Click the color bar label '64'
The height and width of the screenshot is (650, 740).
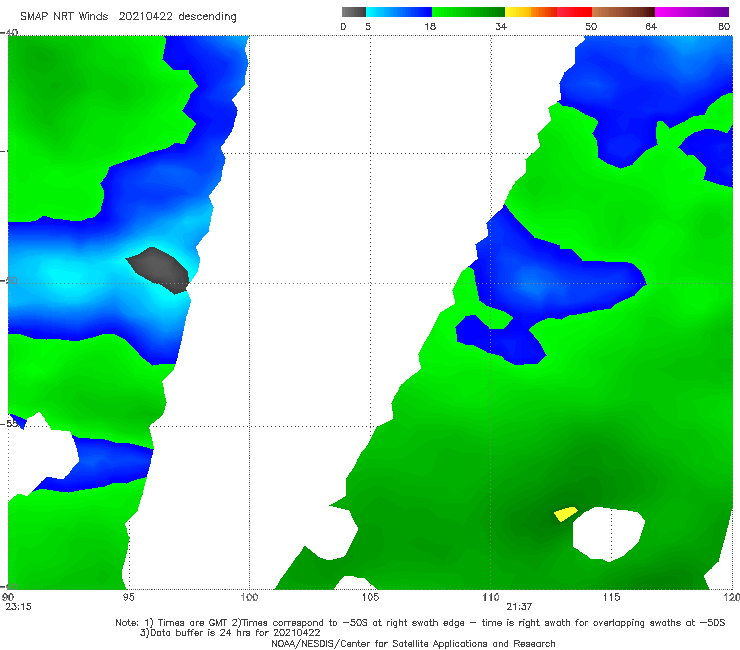point(651,27)
